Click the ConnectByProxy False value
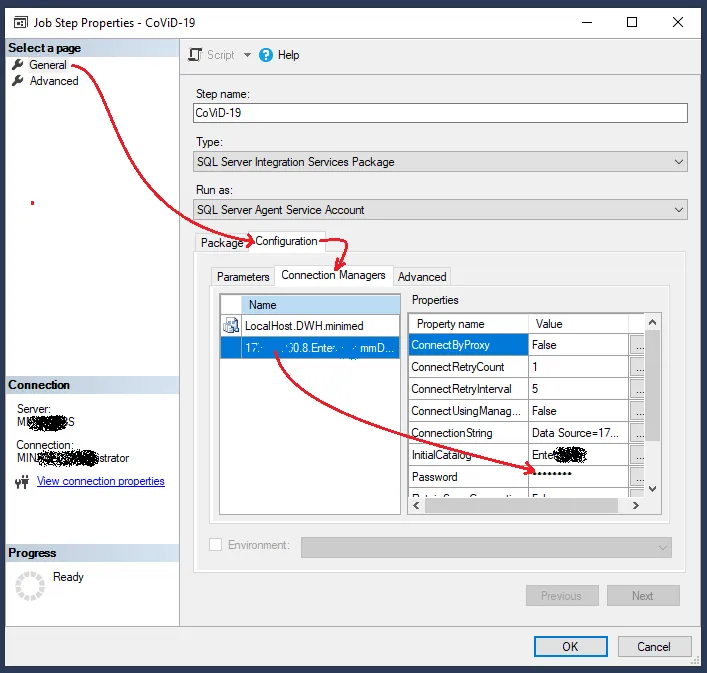The width and height of the screenshot is (707, 673). pos(578,345)
